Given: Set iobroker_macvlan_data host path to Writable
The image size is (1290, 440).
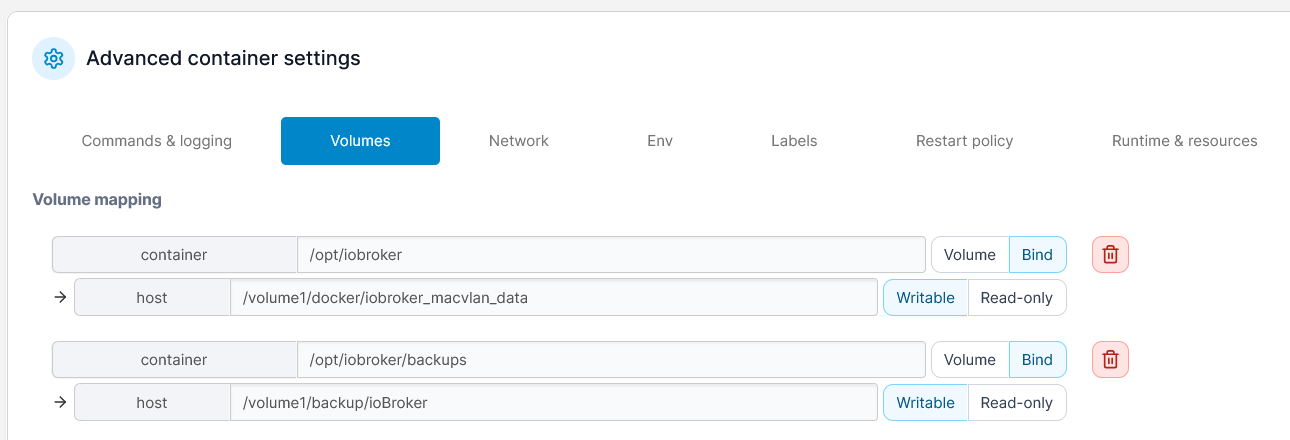Looking at the screenshot, I should coord(925,298).
